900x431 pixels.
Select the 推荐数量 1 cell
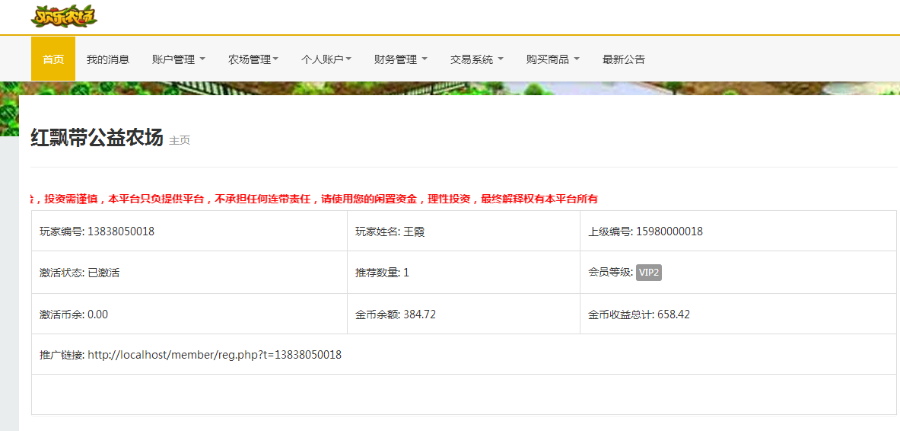coord(464,273)
